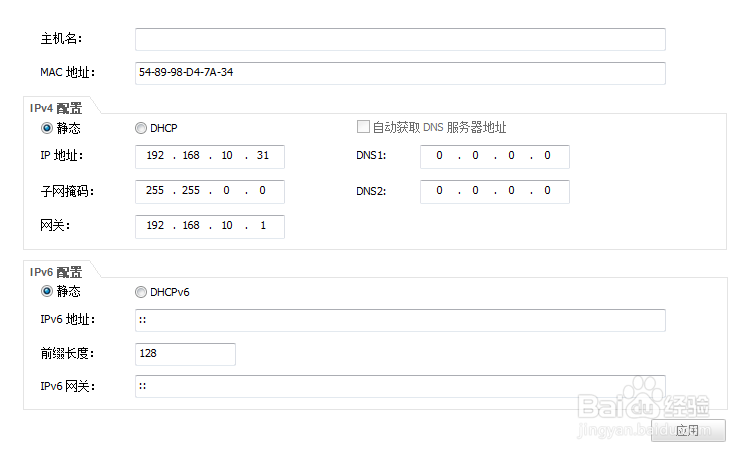Select the IPv6 静态 radio button
Screen dimensions: 753x456
46,292
